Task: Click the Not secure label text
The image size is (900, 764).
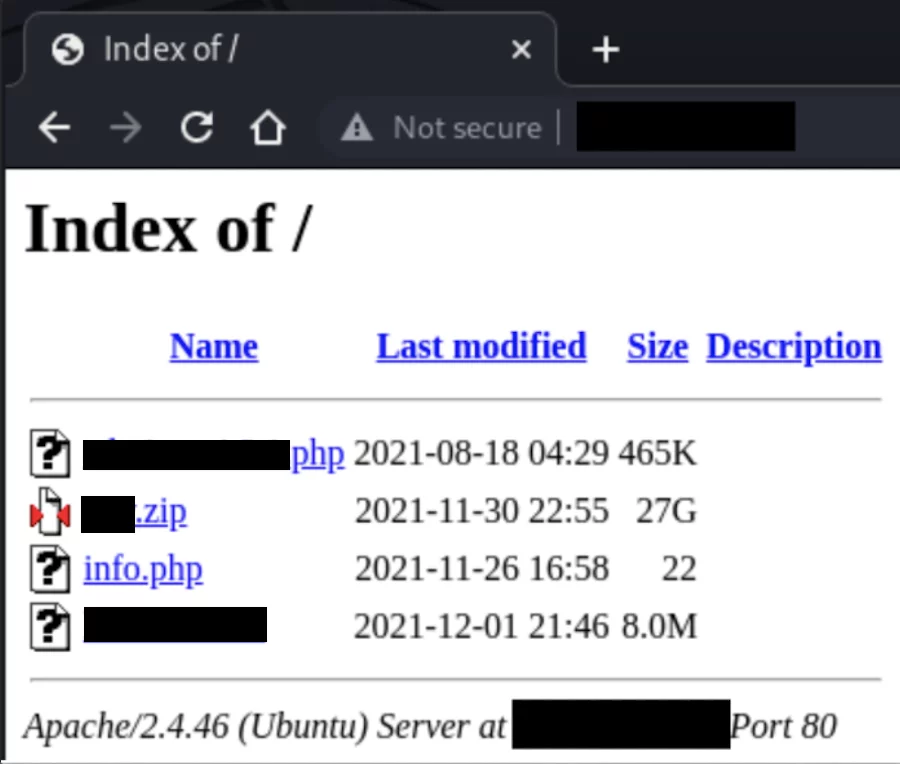Action: [x=466, y=127]
